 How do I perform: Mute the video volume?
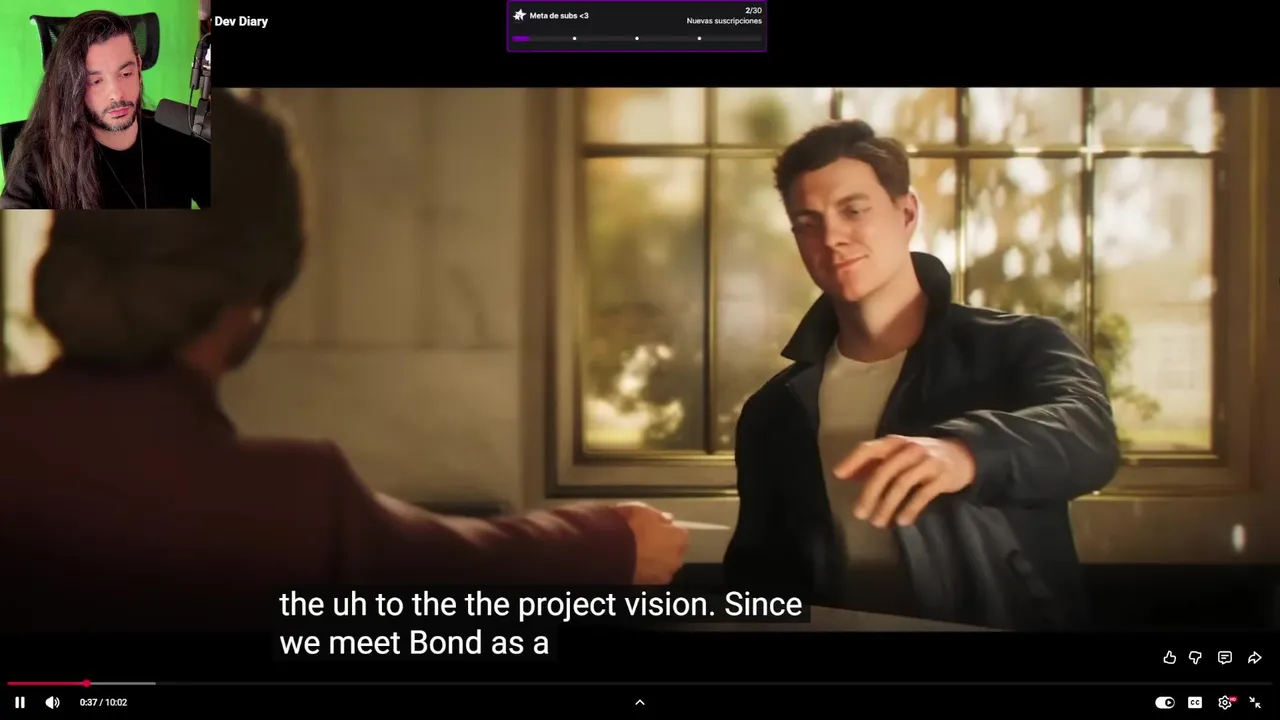[52, 702]
